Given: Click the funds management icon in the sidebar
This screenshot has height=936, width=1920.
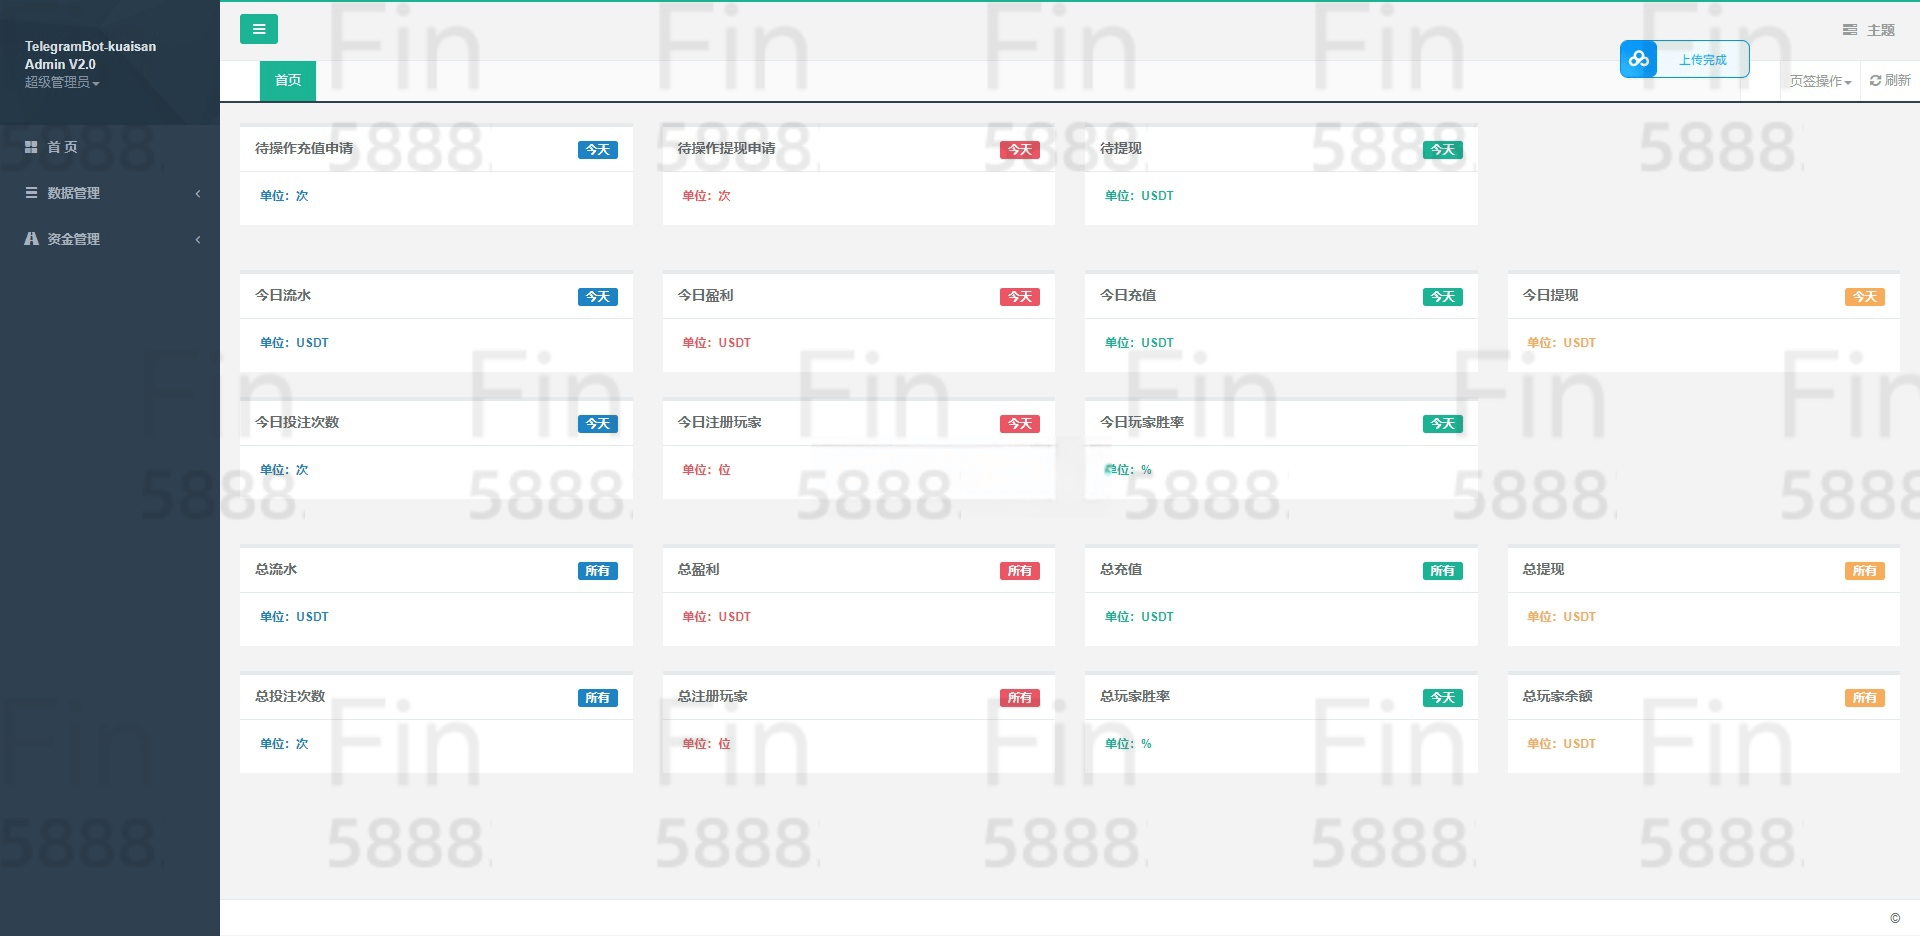Looking at the screenshot, I should (31, 239).
